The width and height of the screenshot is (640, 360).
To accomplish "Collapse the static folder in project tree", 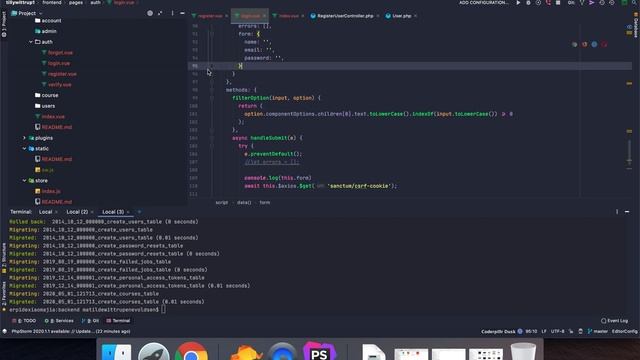I will click(x=24, y=149).
